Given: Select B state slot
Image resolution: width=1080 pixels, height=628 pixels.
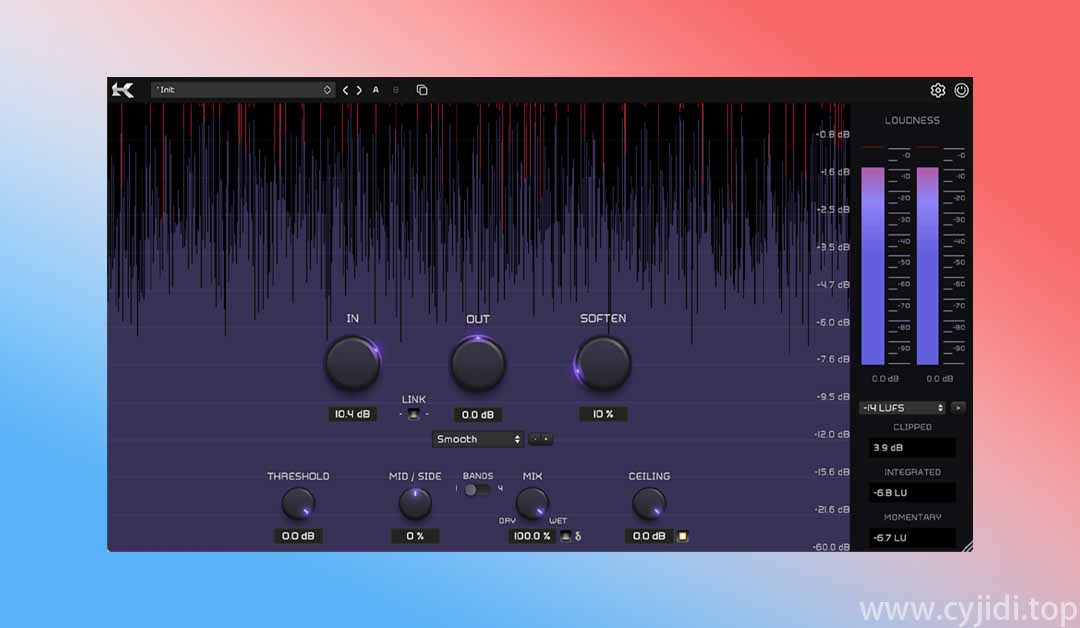Looking at the screenshot, I should (x=395, y=90).
